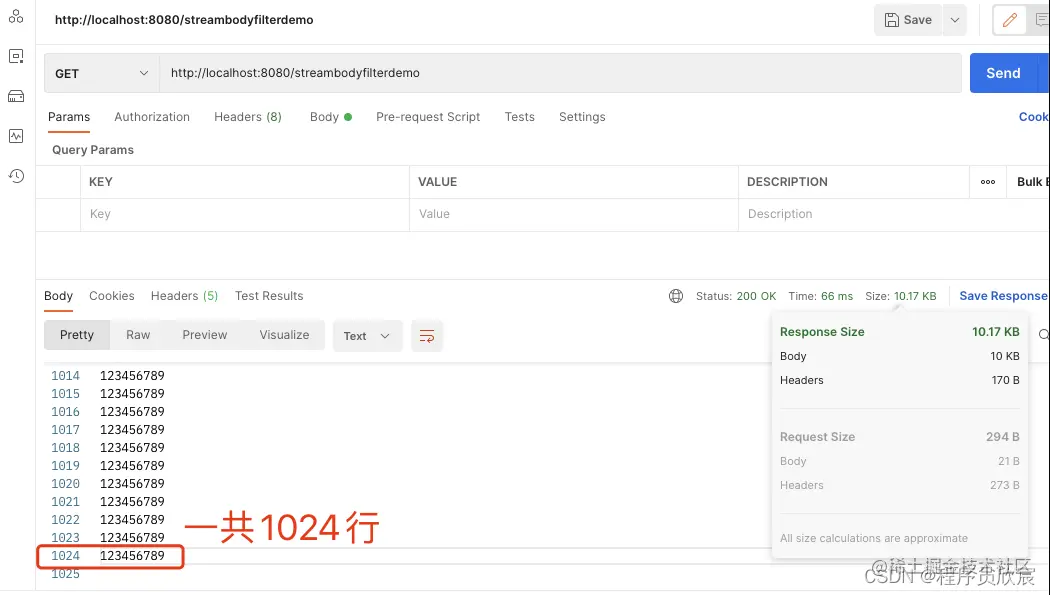1050x595 pixels.
Task: Click the Cookies link
Action: [x=1034, y=117]
